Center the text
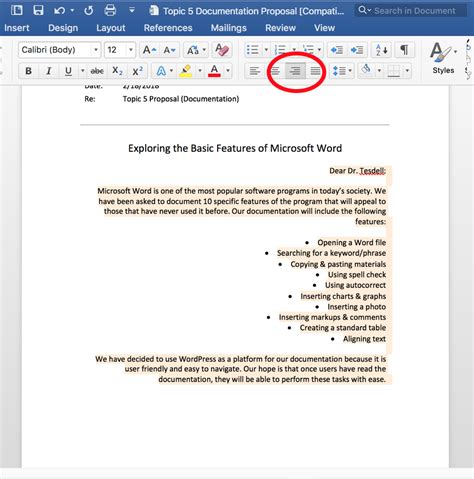 (275, 71)
